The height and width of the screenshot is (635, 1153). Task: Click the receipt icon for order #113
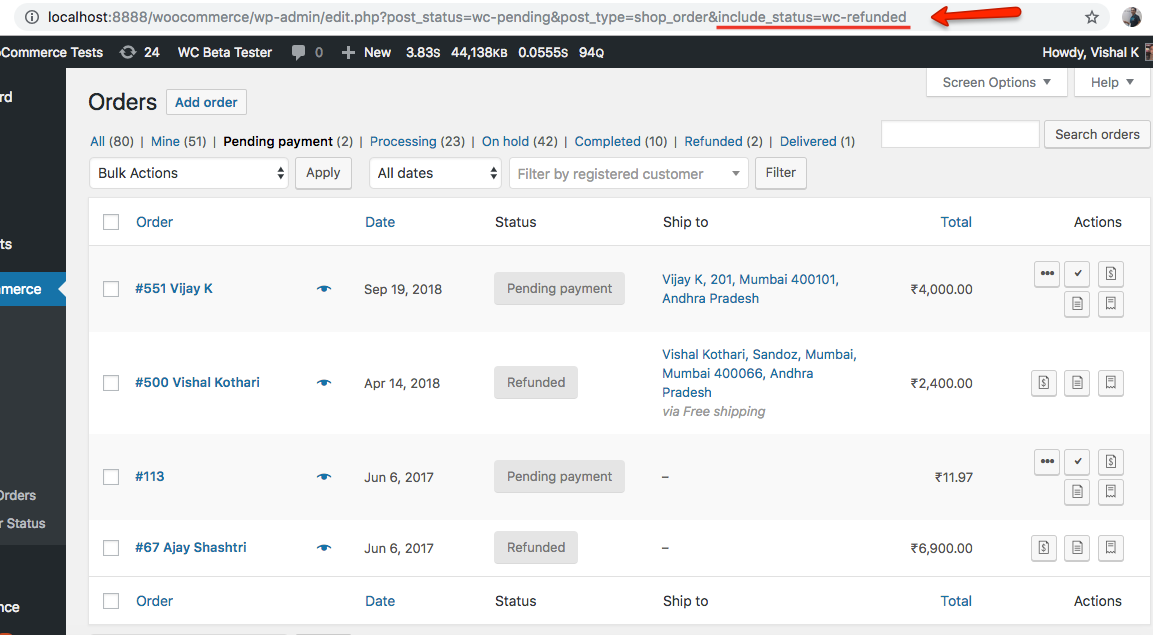(1110, 492)
